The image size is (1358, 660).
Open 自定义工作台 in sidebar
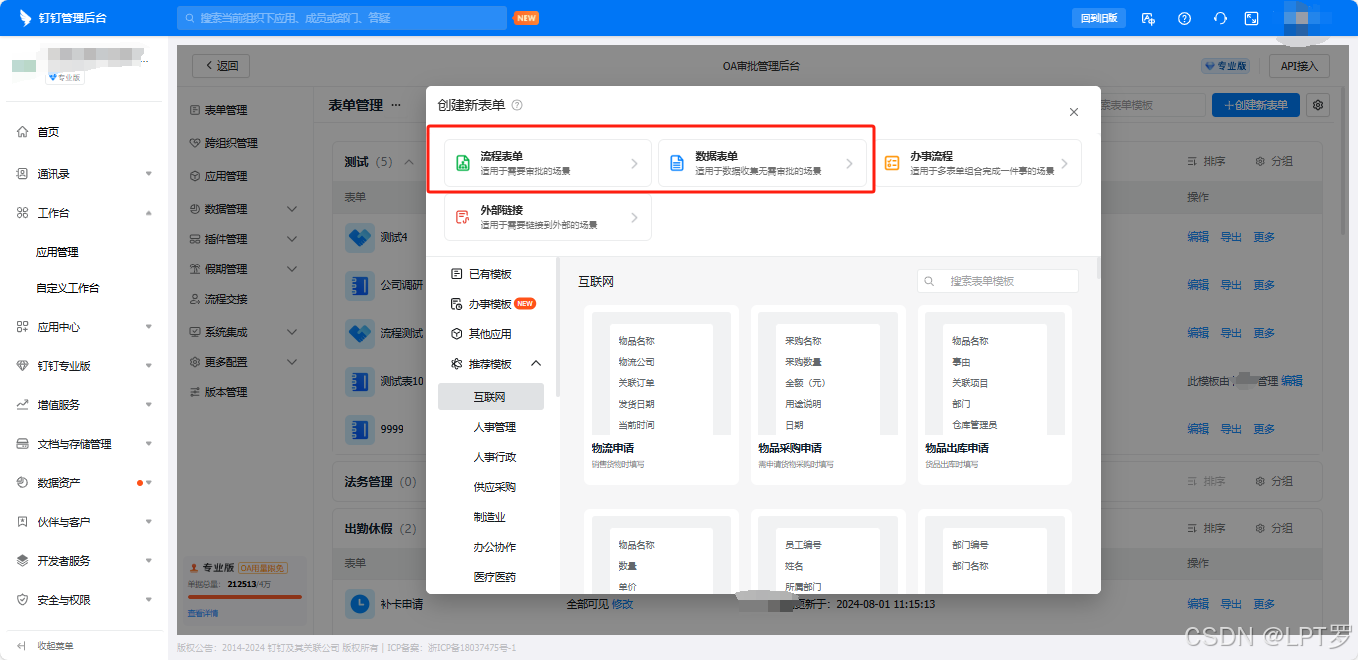(67, 288)
